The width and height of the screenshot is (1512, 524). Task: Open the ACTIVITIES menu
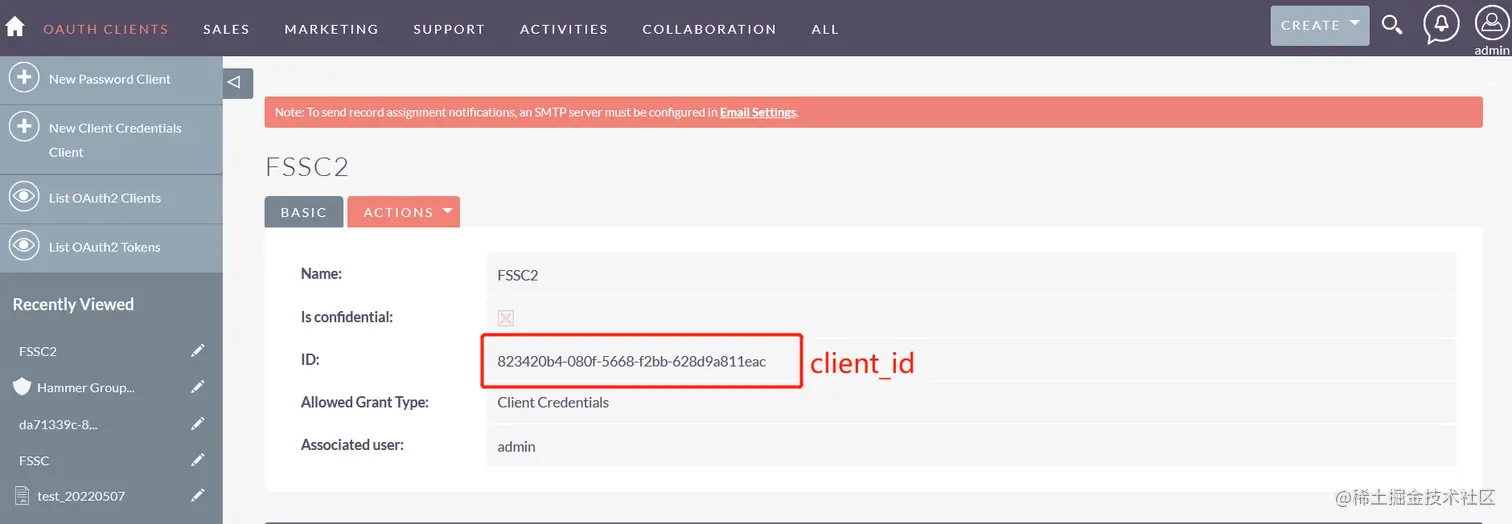pyautogui.click(x=564, y=29)
